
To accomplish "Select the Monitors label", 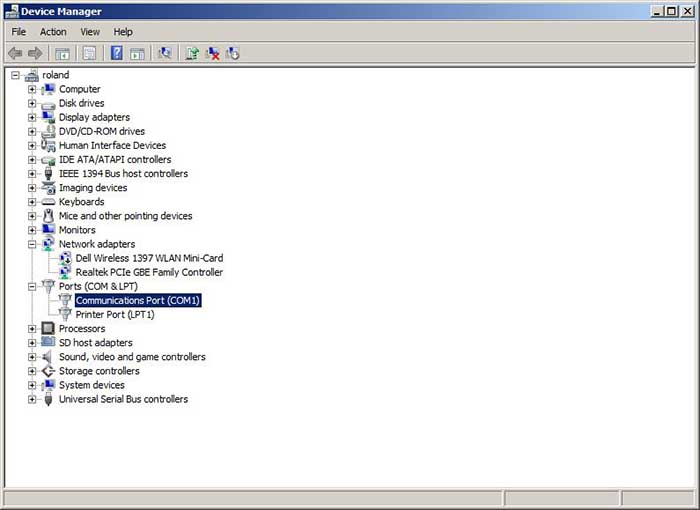I will (77, 230).
